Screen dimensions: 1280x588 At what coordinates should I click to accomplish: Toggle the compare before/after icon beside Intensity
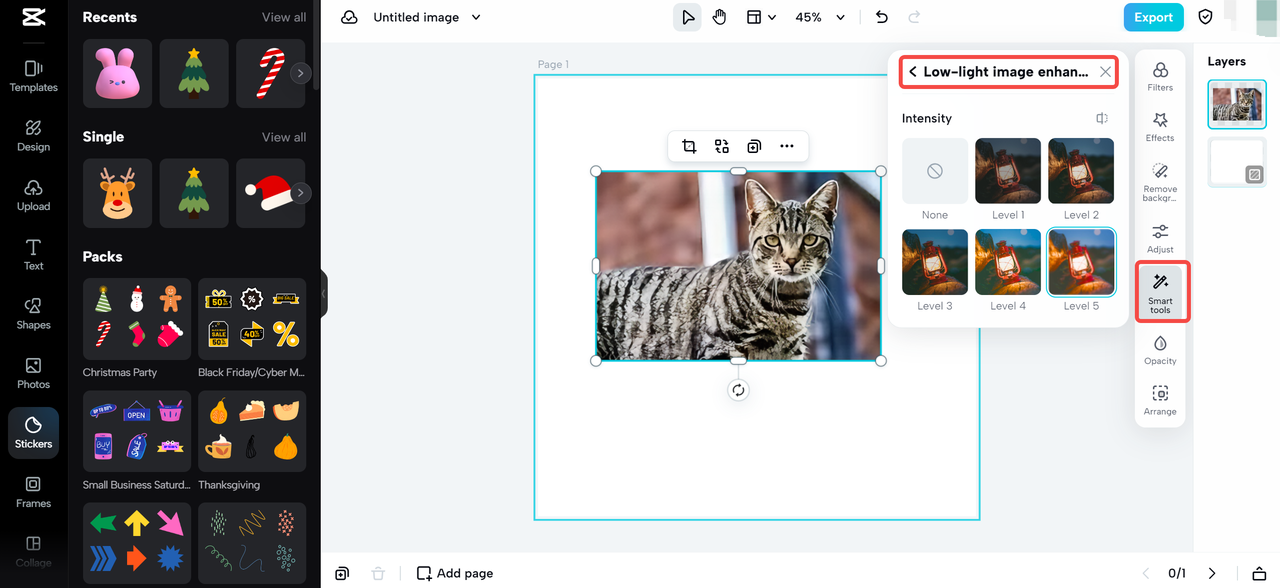tap(1101, 118)
